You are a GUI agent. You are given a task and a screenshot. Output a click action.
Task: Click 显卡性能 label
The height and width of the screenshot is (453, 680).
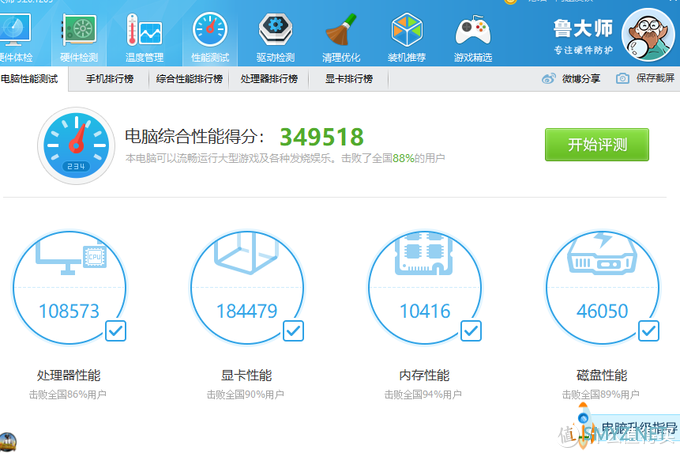[x=246, y=375]
